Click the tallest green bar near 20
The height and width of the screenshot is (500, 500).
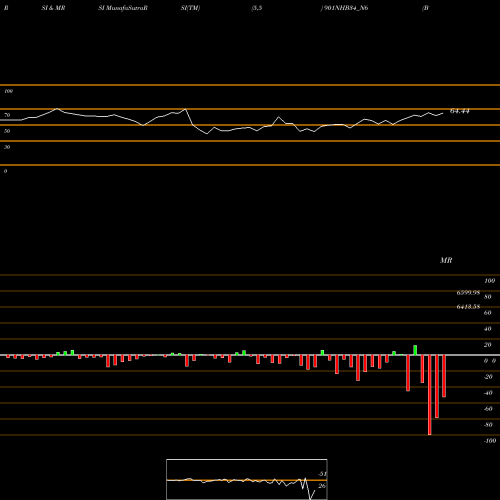tap(415, 350)
